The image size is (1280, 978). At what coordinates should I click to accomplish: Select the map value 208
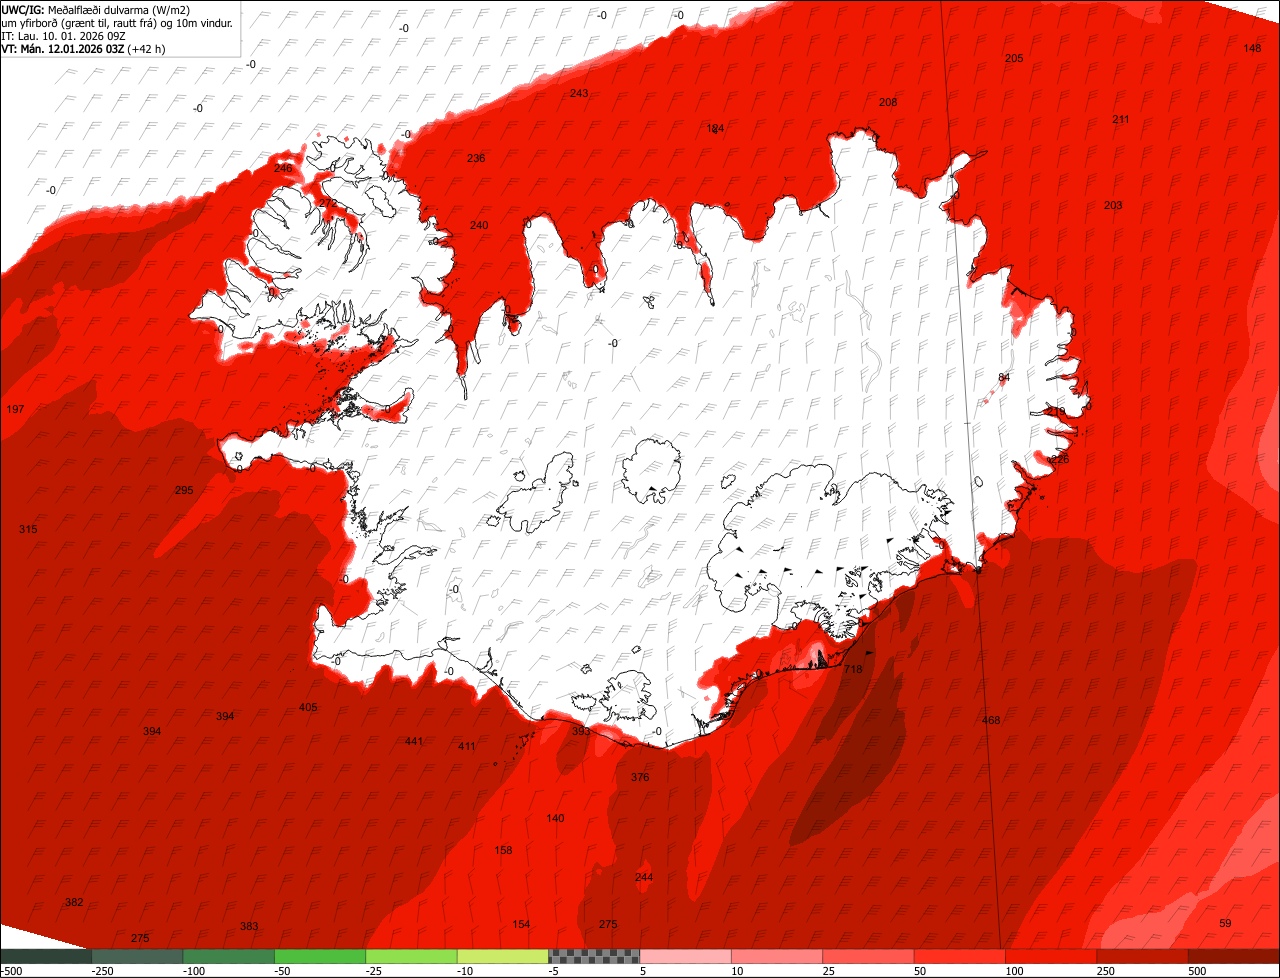(888, 102)
